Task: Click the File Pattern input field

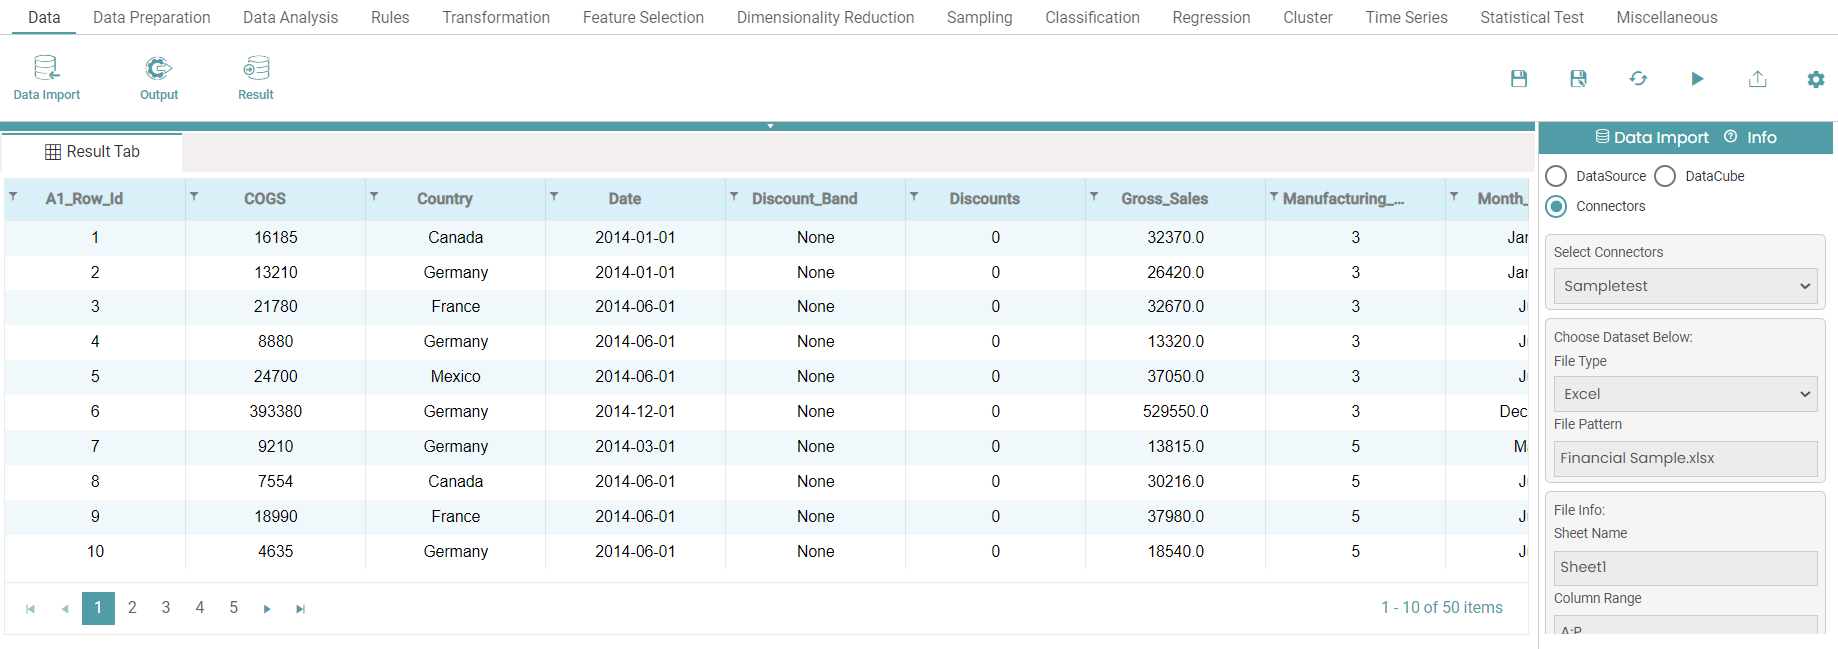Action: (x=1685, y=458)
